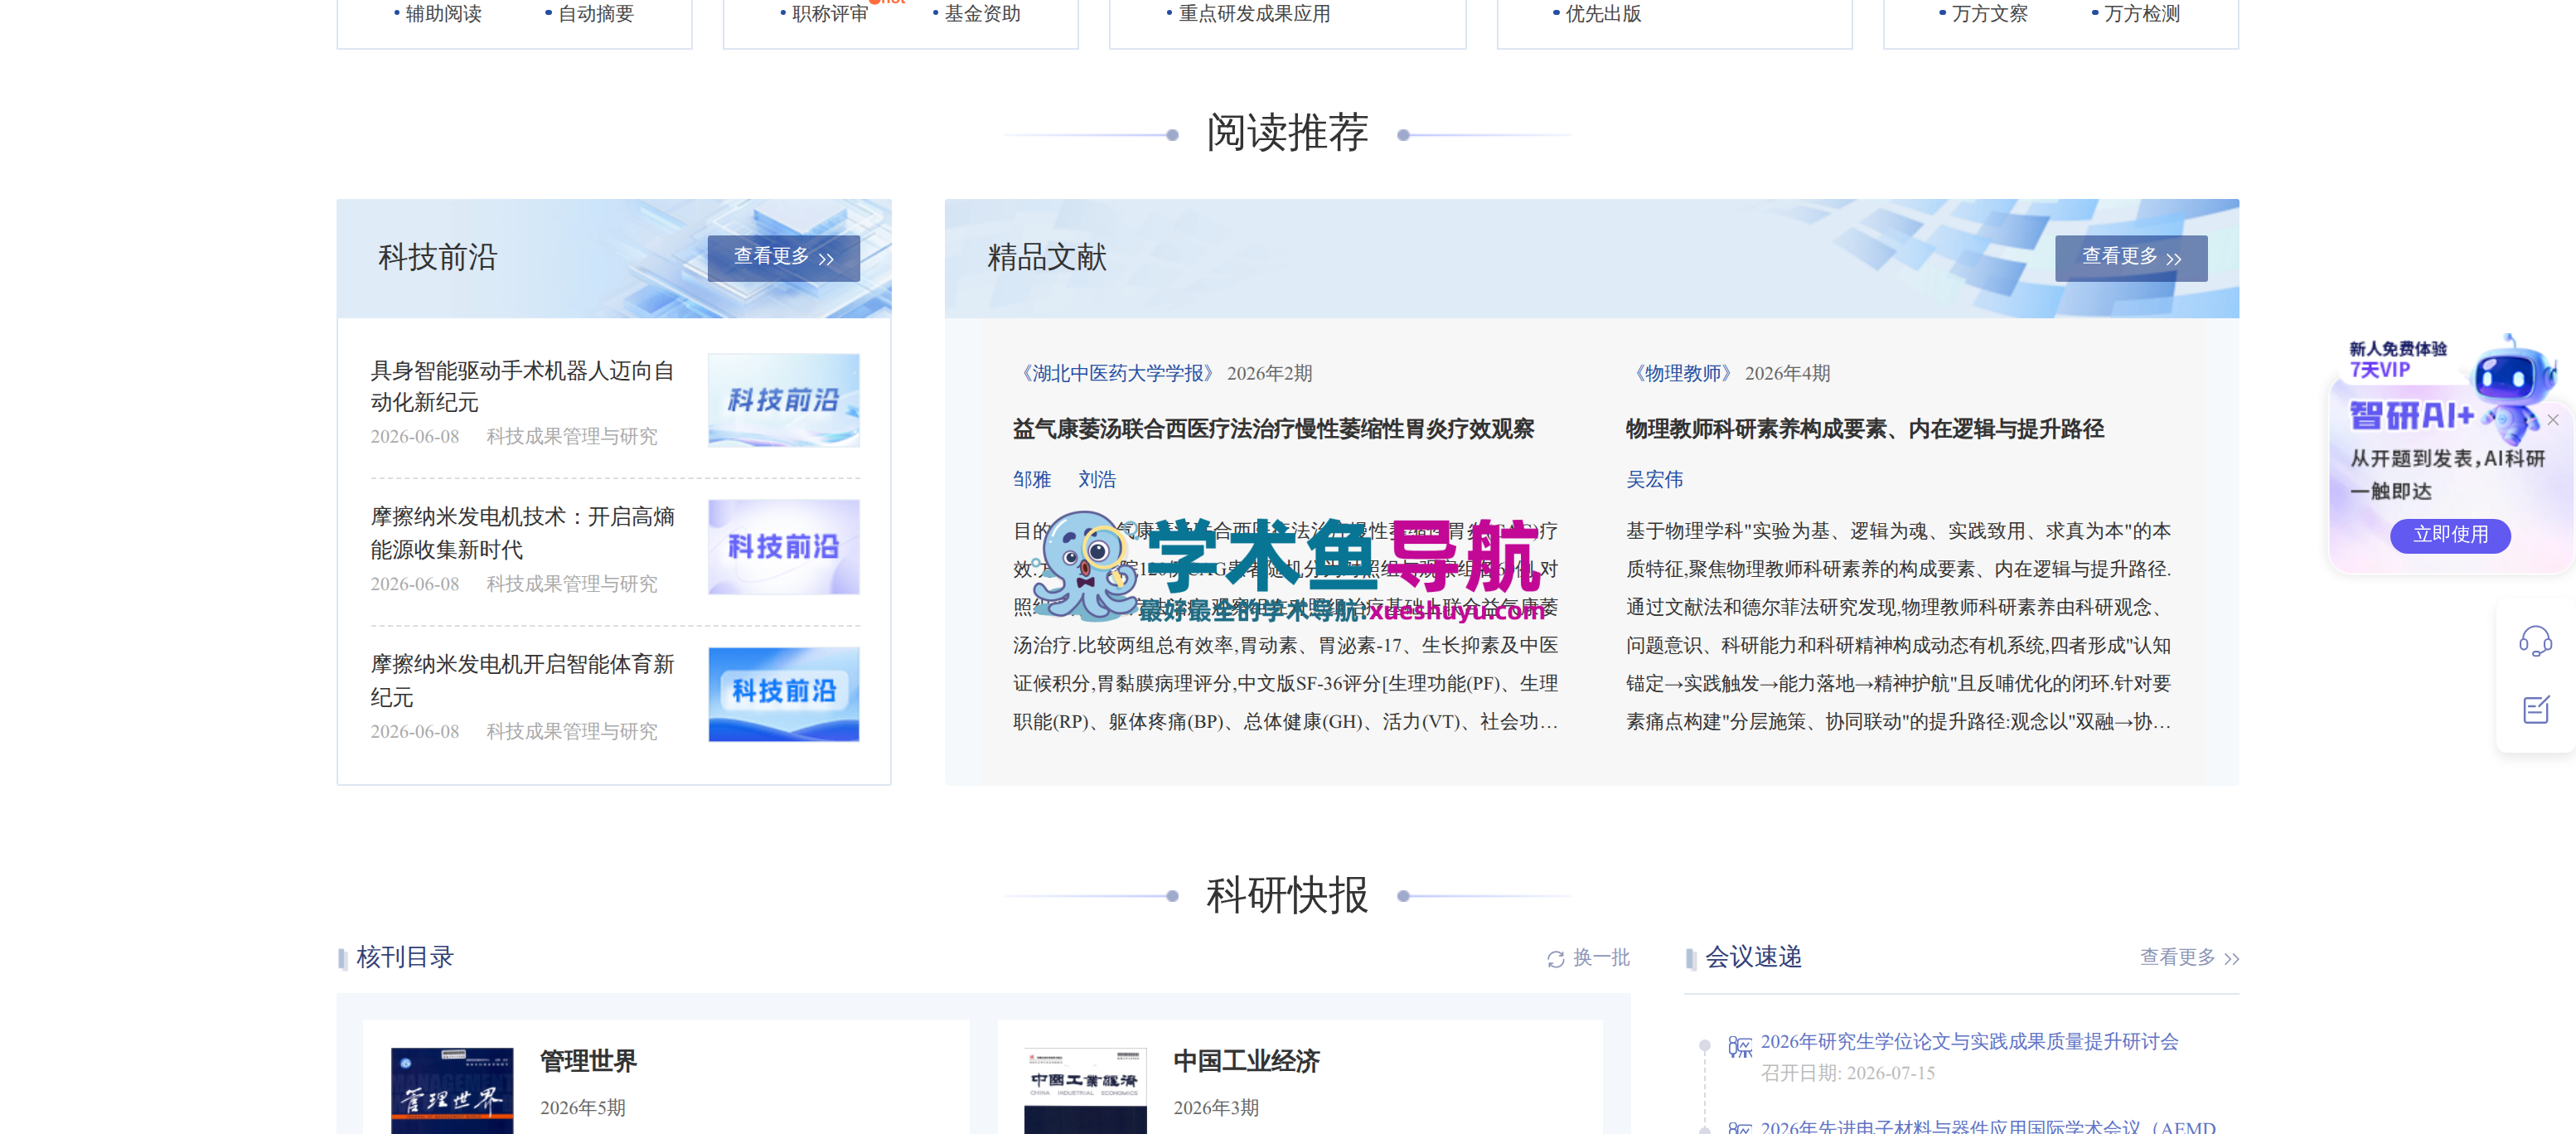This screenshot has height=1134, width=2576.
Task: Open 管理世界 journal title
Action: (x=588, y=1061)
